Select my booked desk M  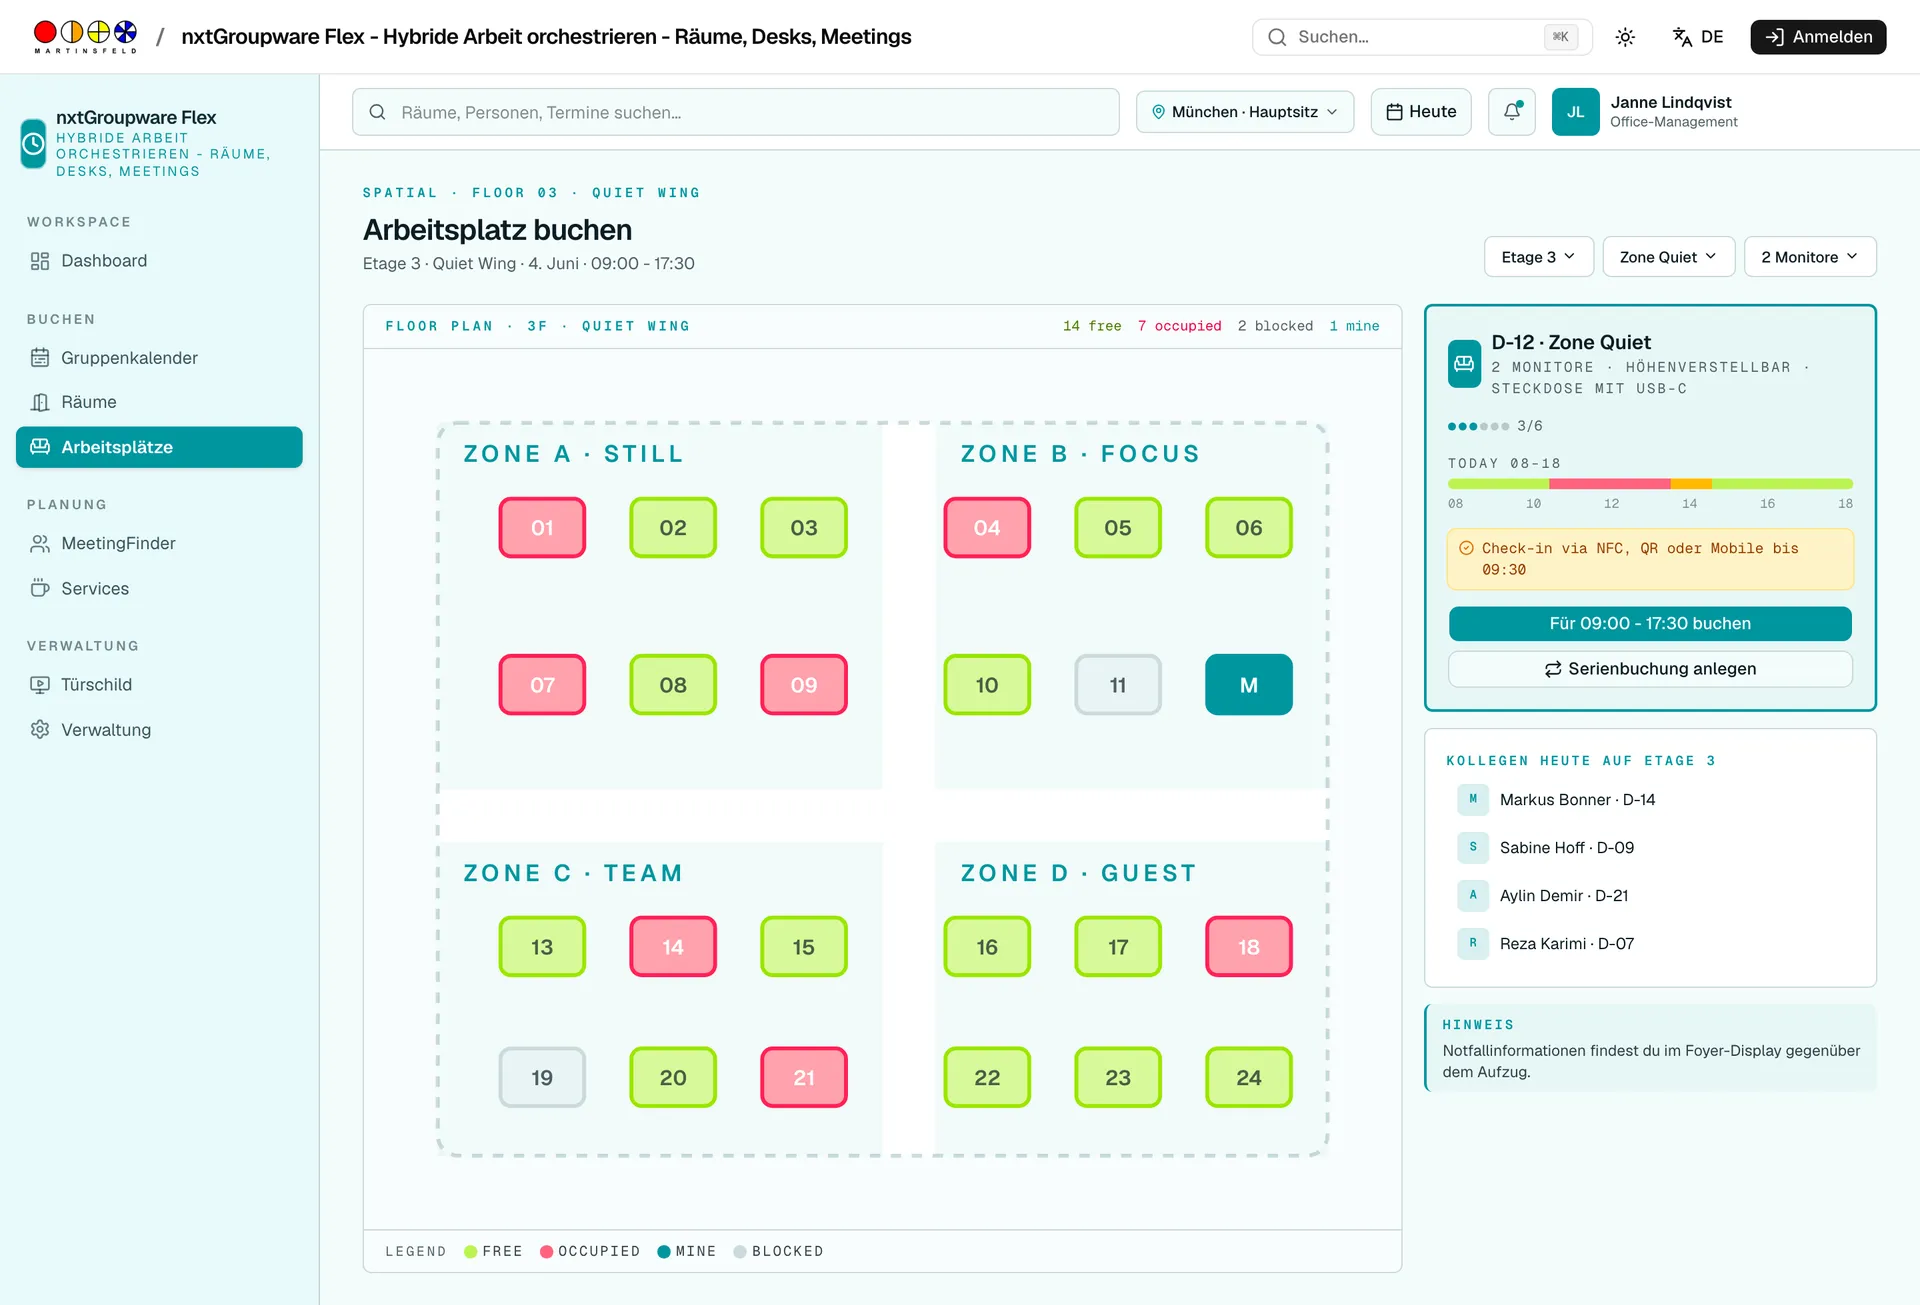pos(1249,685)
